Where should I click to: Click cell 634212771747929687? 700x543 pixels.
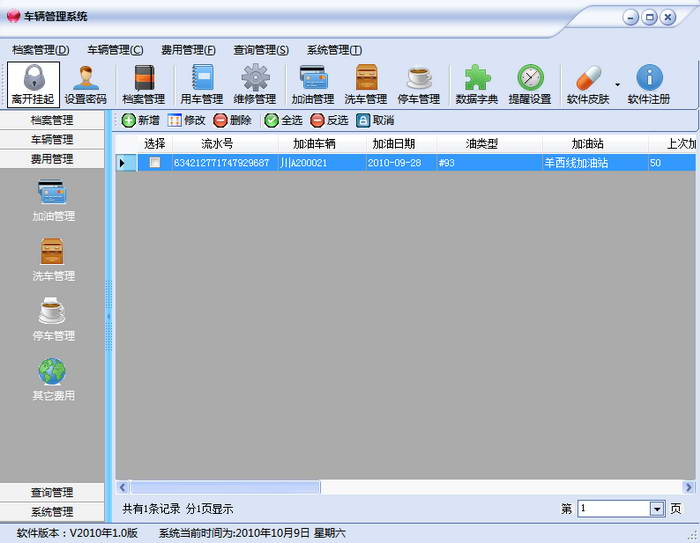click(x=225, y=163)
